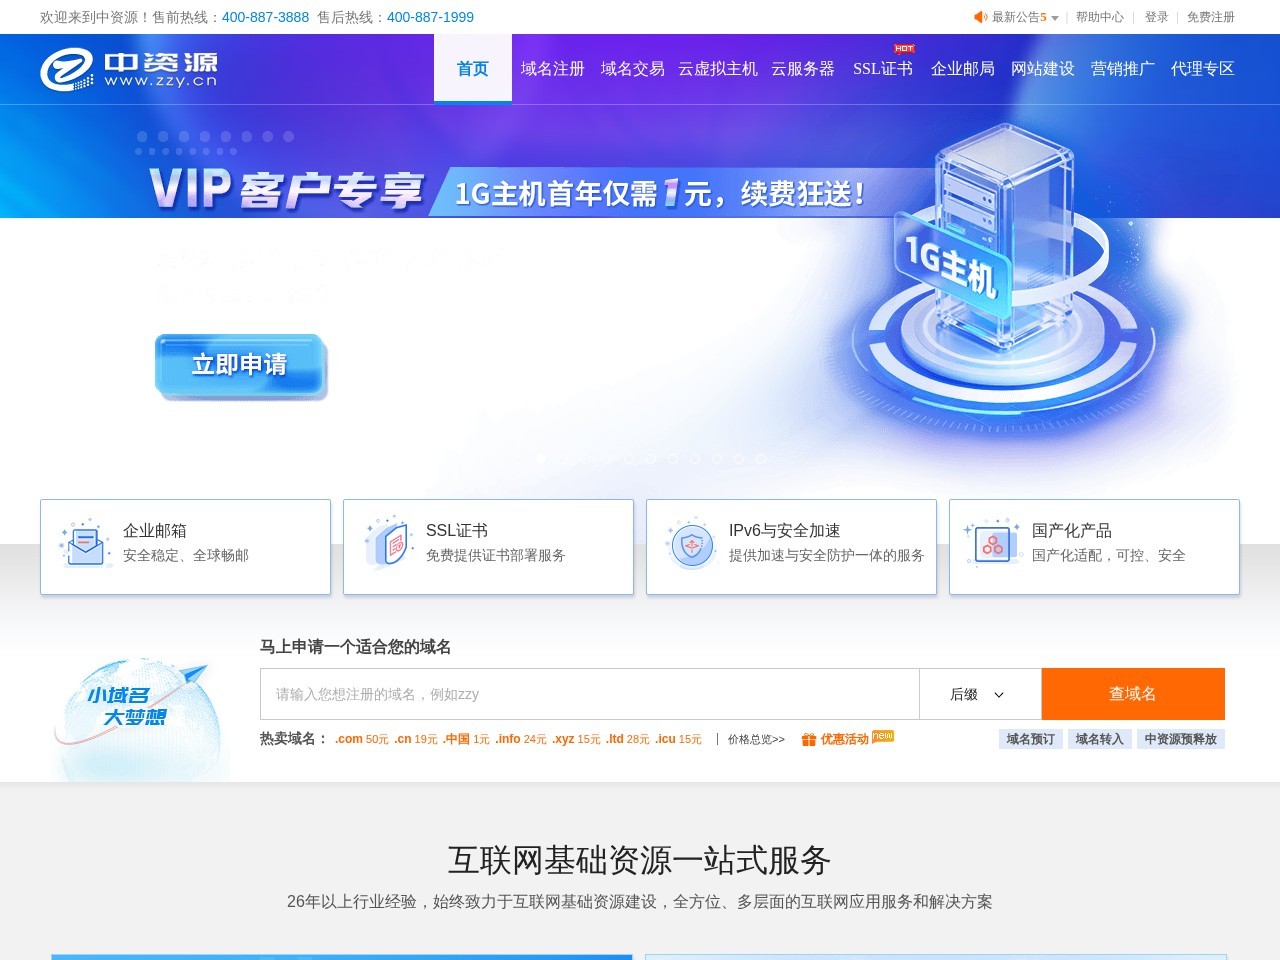Click the gift icon beside 优惠活动
Image resolution: width=1280 pixels, height=960 pixels.
[x=809, y=739]
